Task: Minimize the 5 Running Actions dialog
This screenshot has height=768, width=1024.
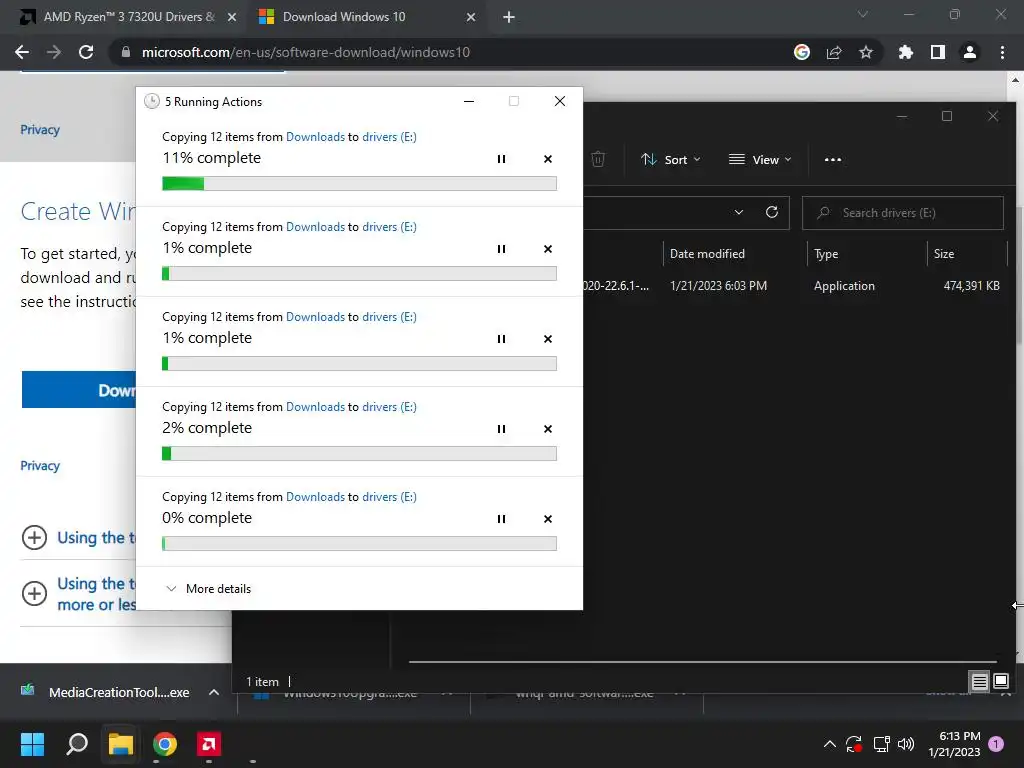Action: pos(468,101)
